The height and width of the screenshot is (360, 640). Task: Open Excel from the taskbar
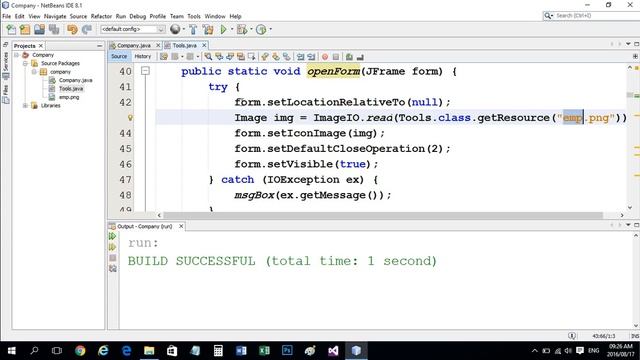coord(264,351)
